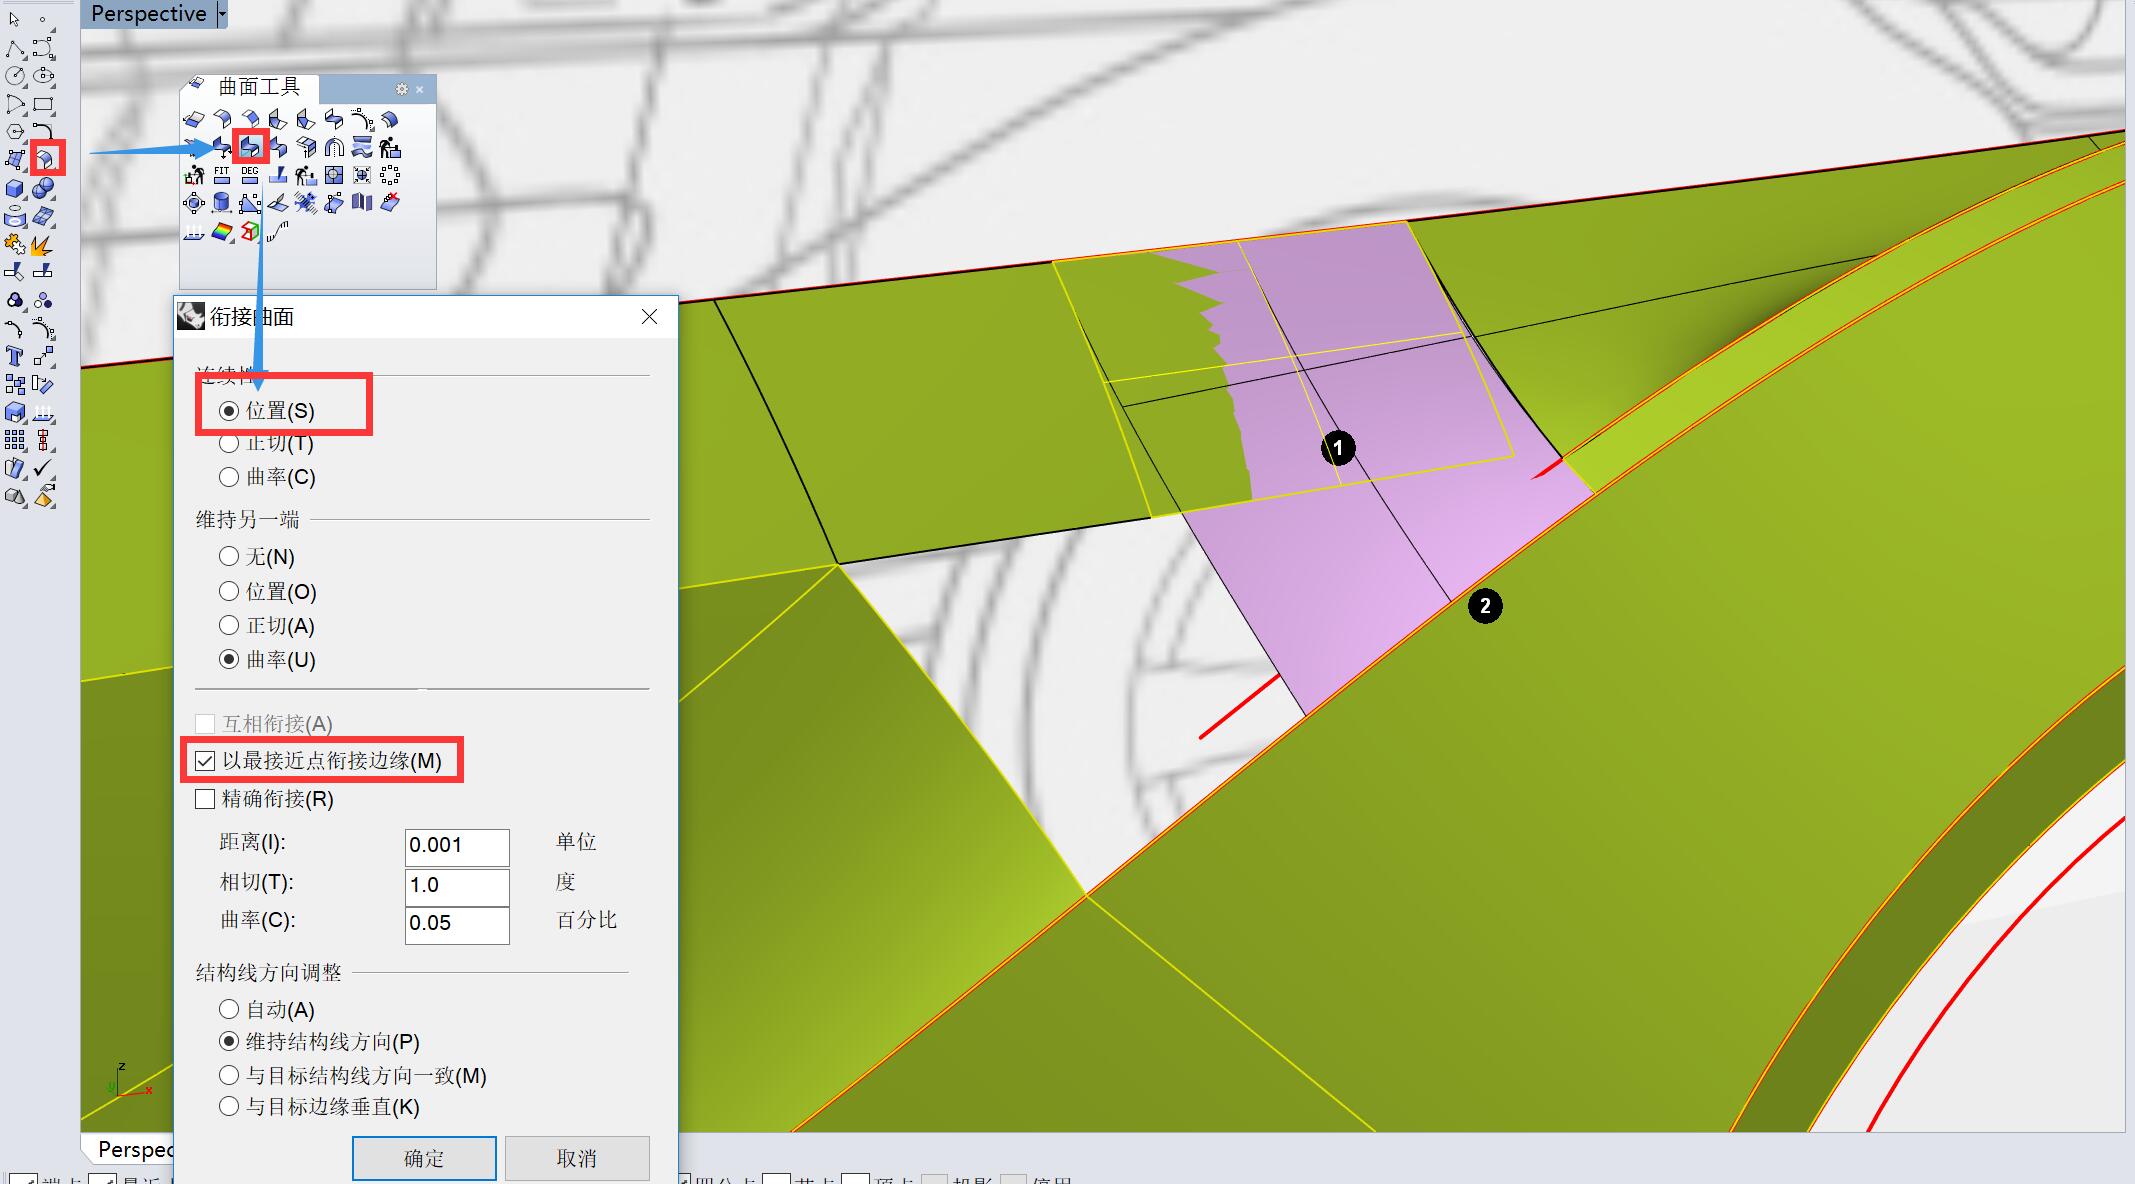The width and height of the screenshot is (2135, 1184).
Task: Select the 正切(T) continuity radio button
Action: (229, 443)
